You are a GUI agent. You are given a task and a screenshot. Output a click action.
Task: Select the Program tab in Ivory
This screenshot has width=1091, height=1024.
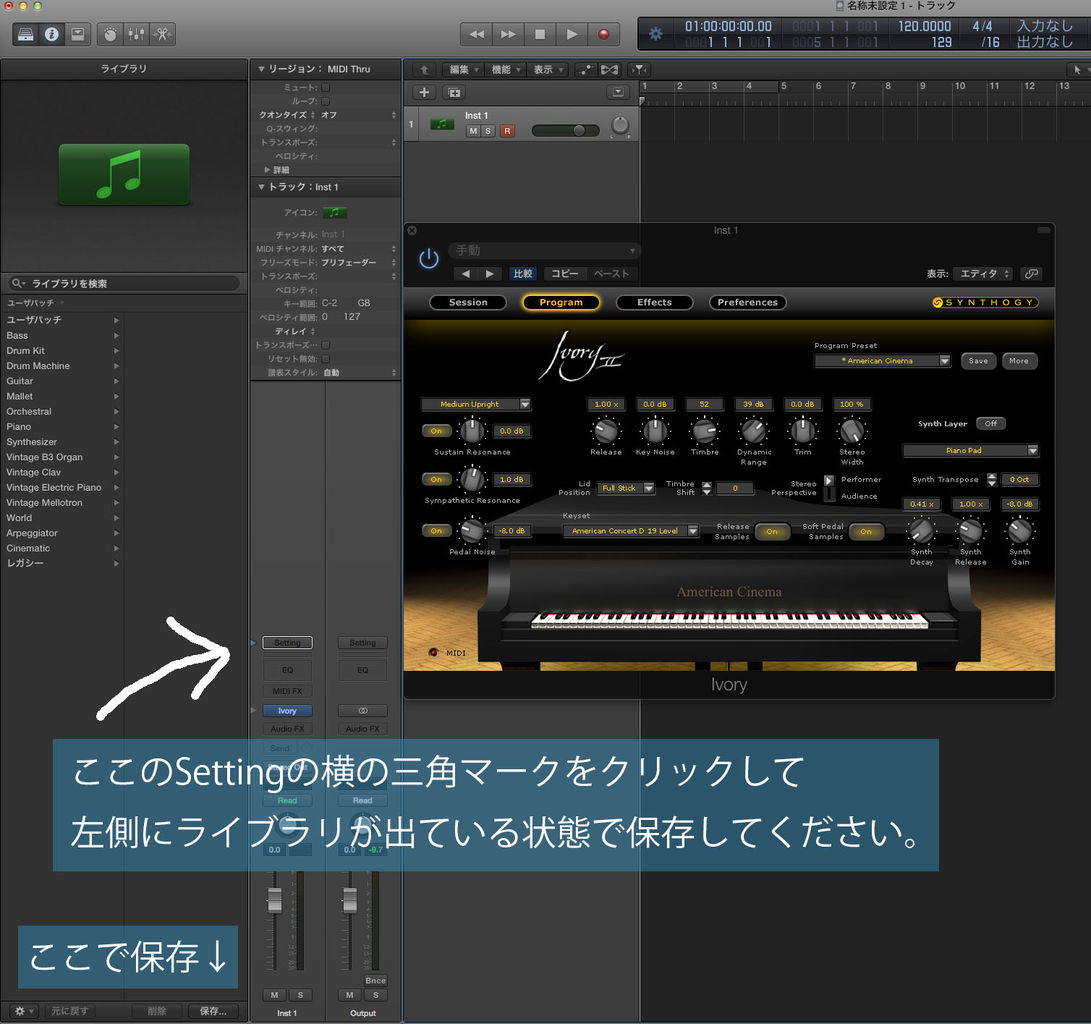coord(561,303)
